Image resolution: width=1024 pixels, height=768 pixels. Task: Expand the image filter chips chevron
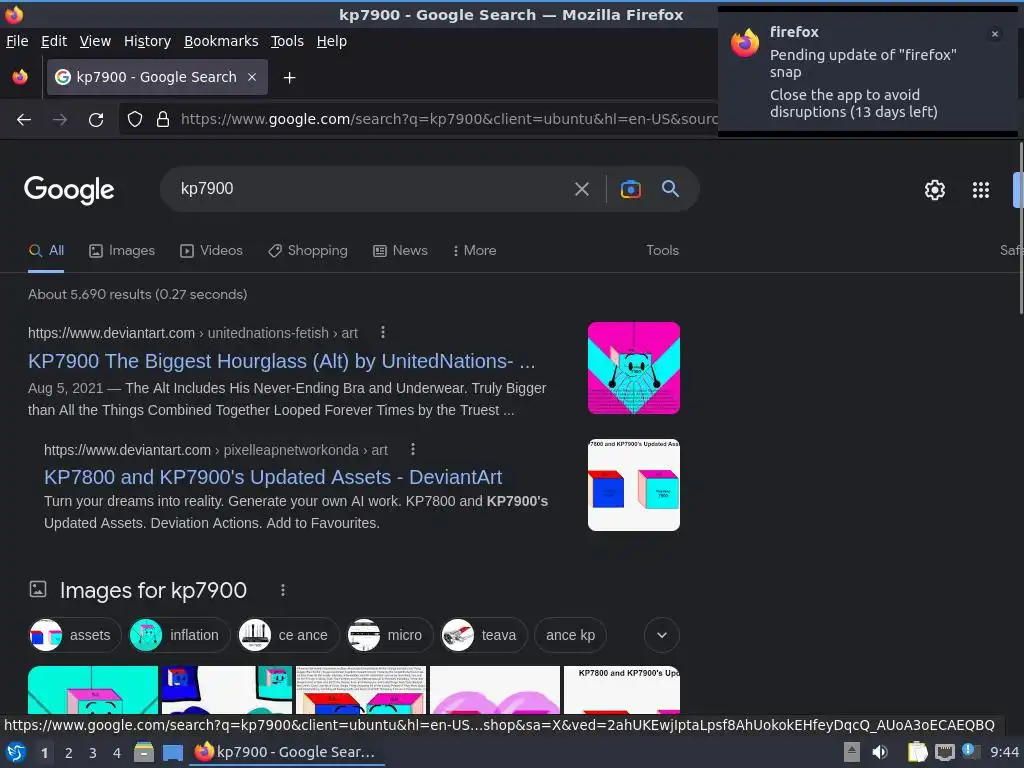662,635
